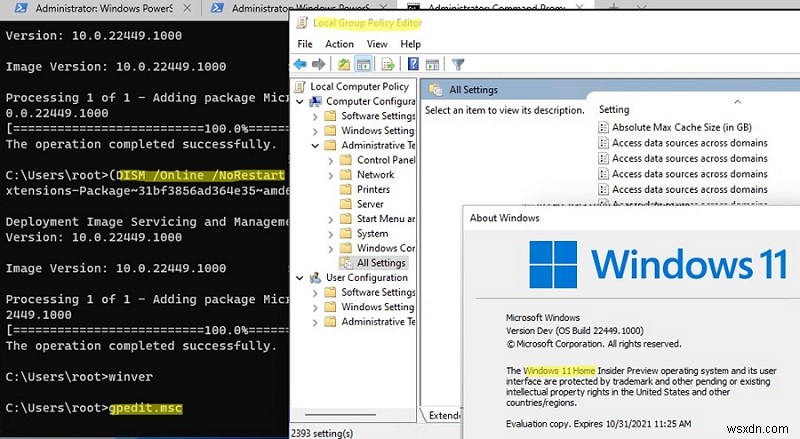Click the Setting column header
Image resolution: width=800 pixels, height=439 pixels.
[x=614, y=109]
